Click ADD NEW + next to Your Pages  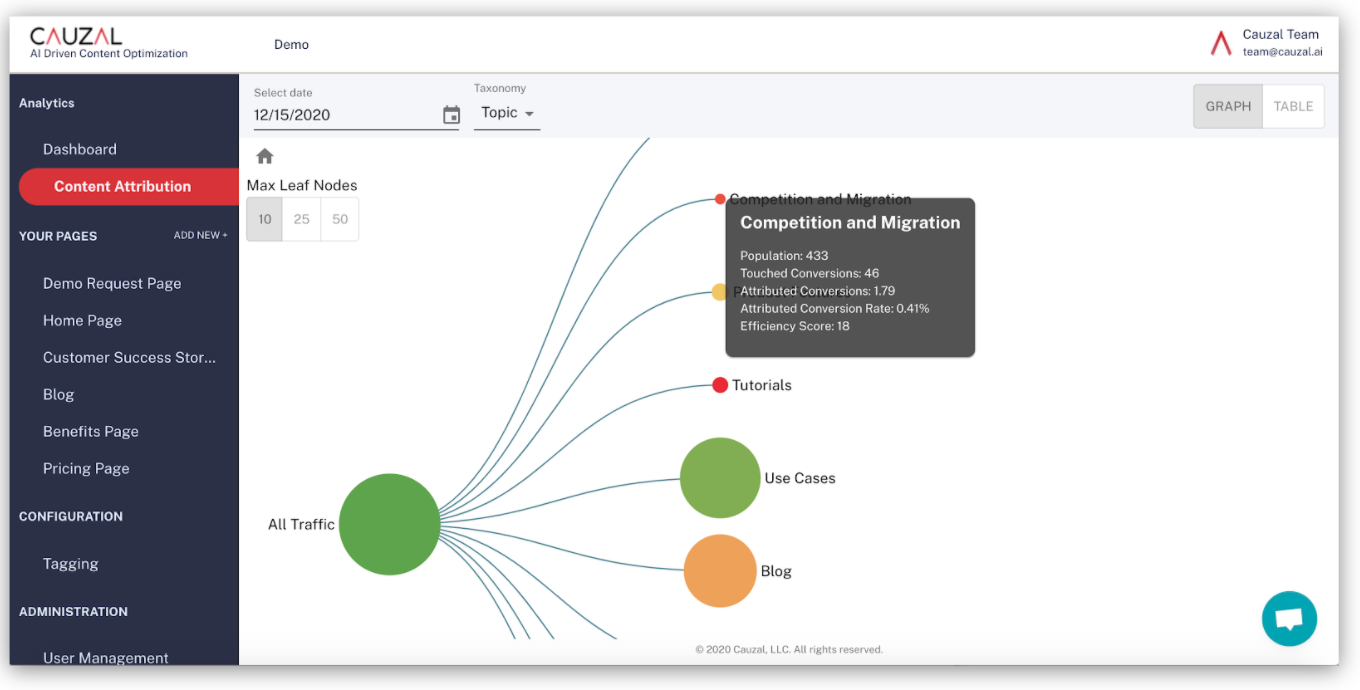click(201, 236)
